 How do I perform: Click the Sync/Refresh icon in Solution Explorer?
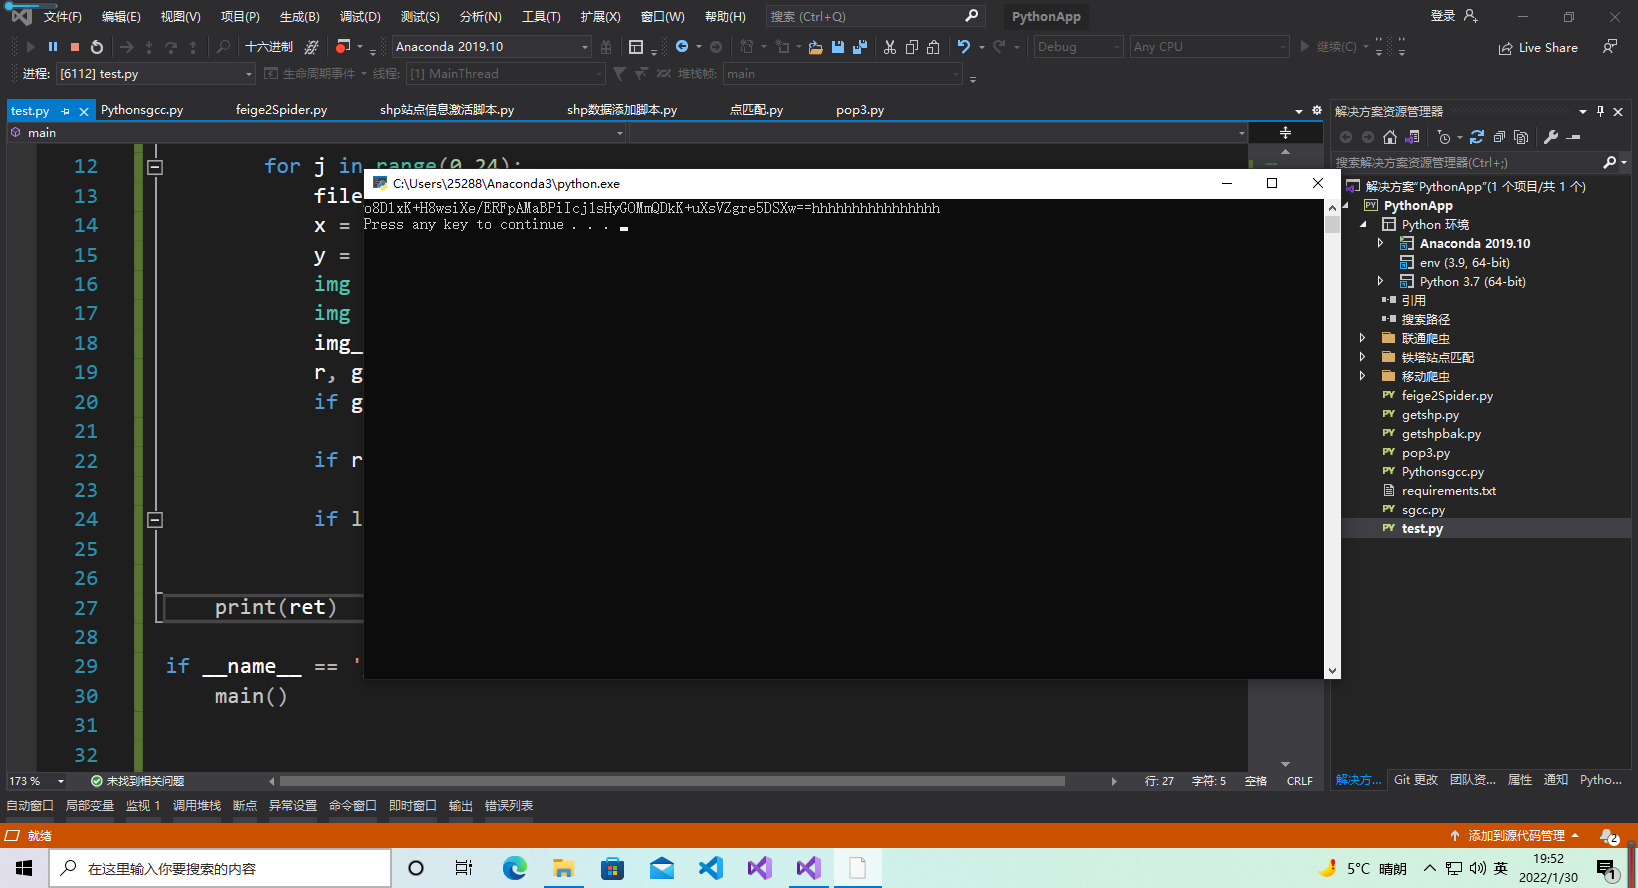(x=1477, y=137)
